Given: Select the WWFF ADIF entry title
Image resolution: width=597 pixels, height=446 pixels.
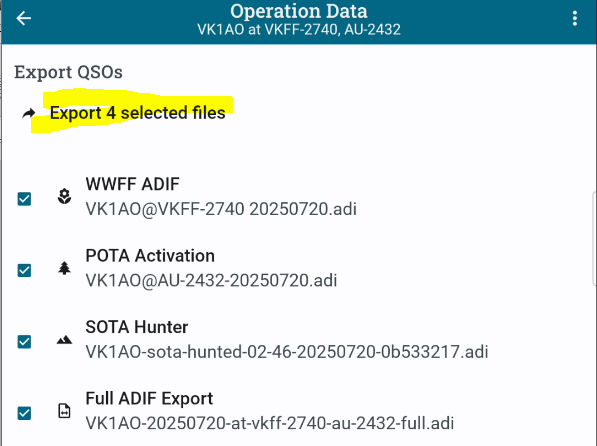Looking at the screenshot, I should 132,184.
